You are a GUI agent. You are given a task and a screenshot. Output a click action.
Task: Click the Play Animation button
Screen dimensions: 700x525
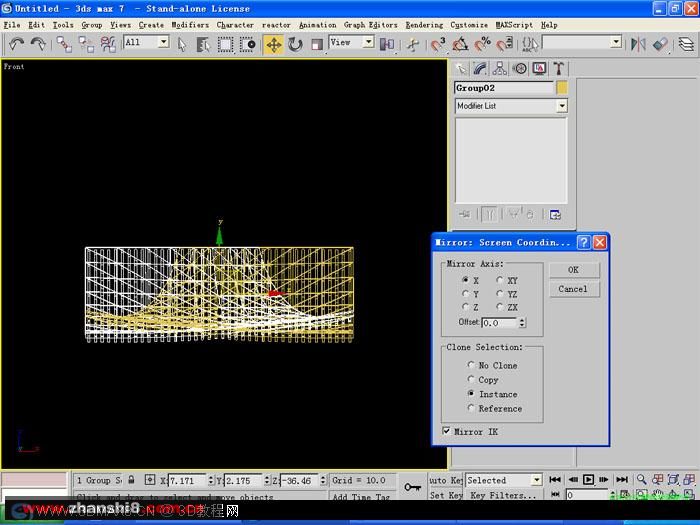(588, 479)
